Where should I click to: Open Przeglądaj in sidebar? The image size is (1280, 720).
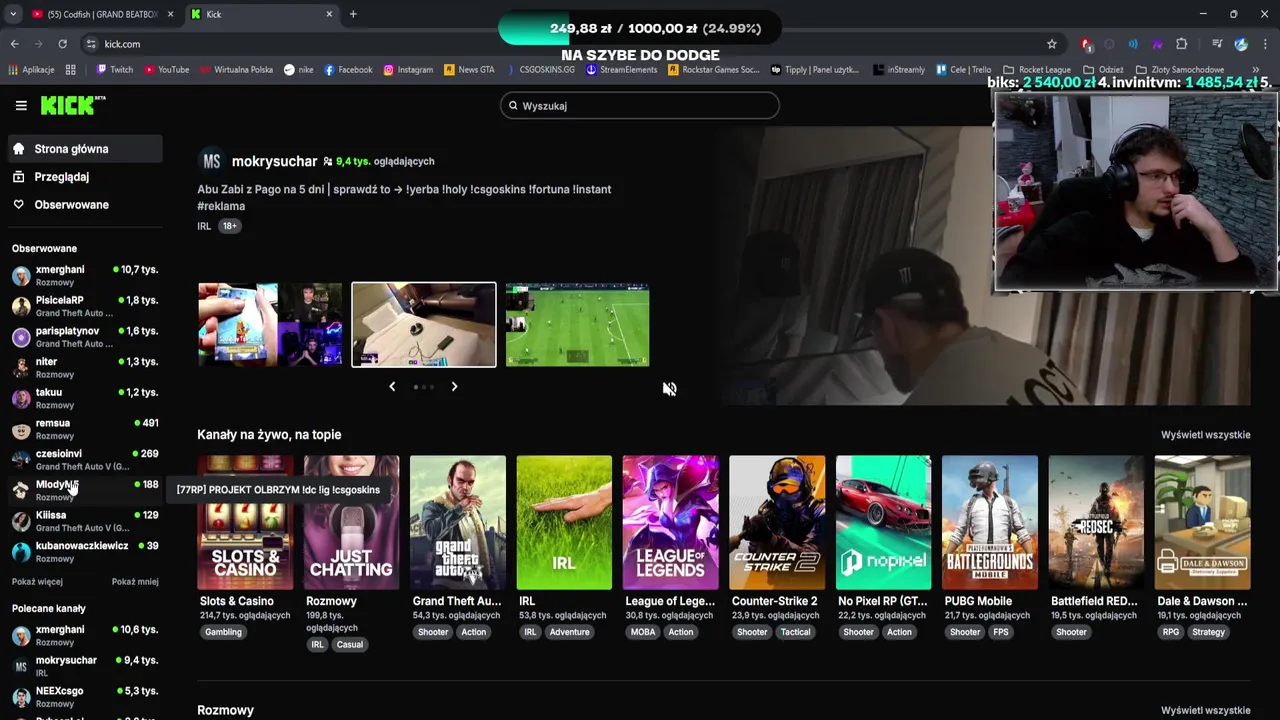[x=85, y=177]
